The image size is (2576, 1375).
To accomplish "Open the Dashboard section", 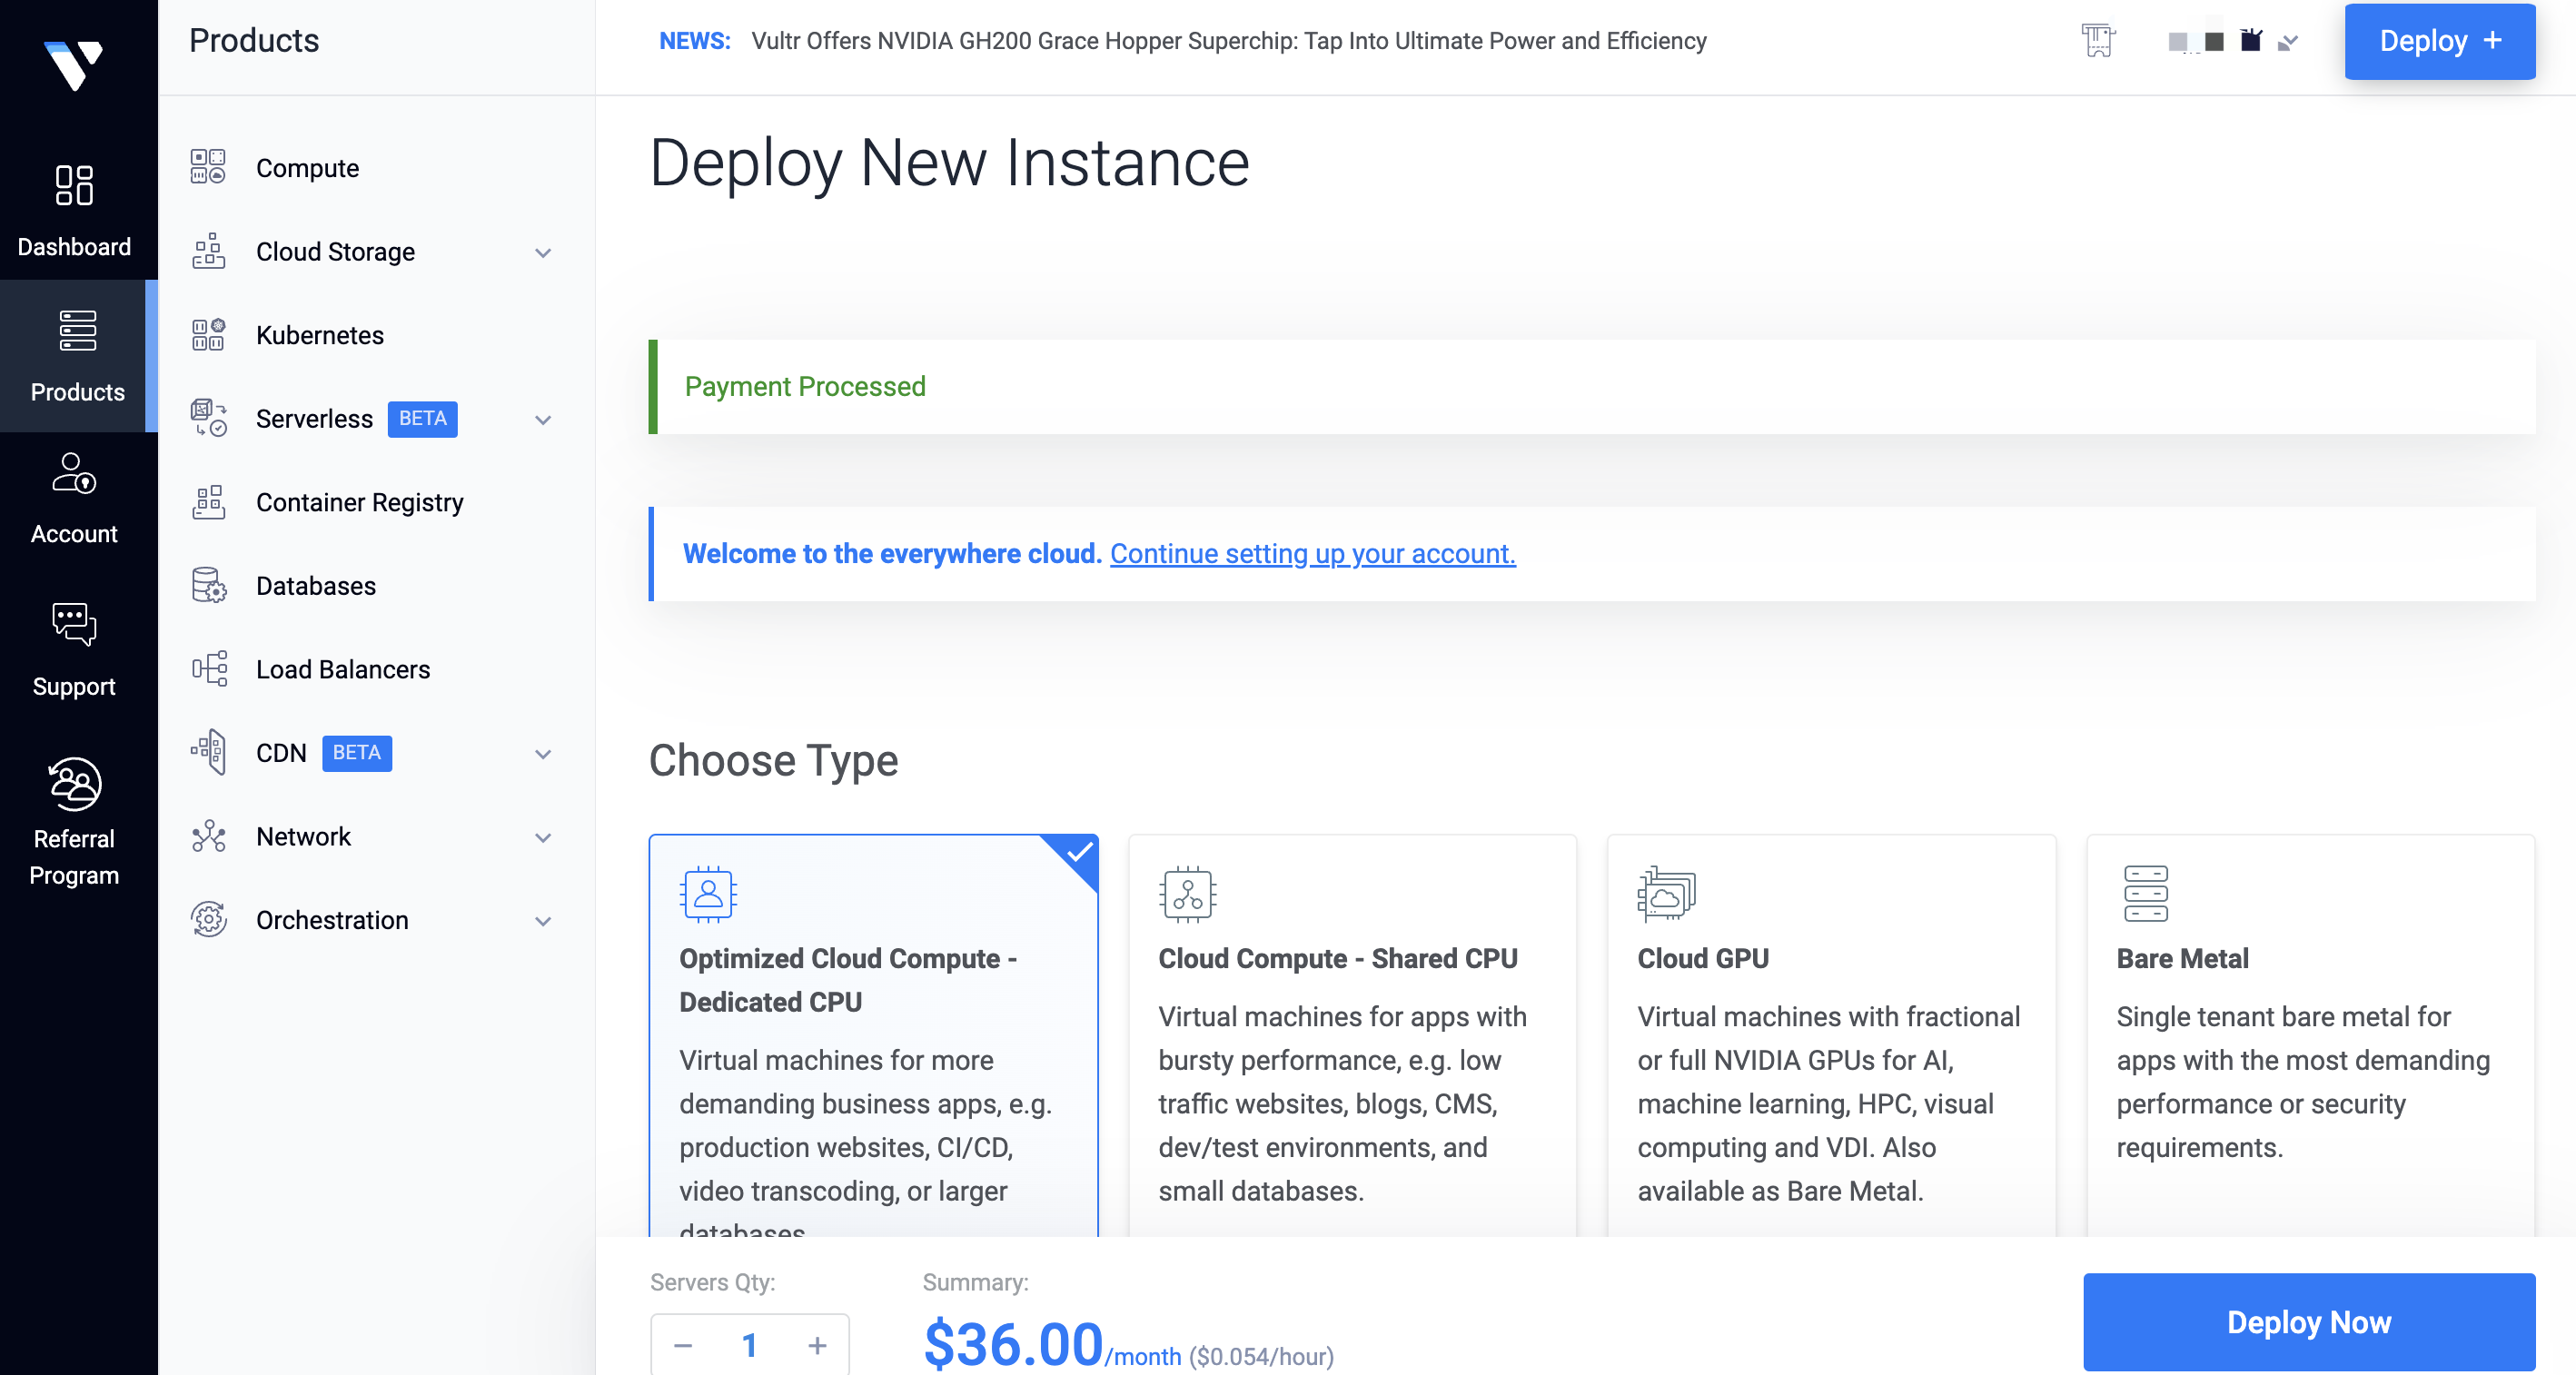I will 74,210.
